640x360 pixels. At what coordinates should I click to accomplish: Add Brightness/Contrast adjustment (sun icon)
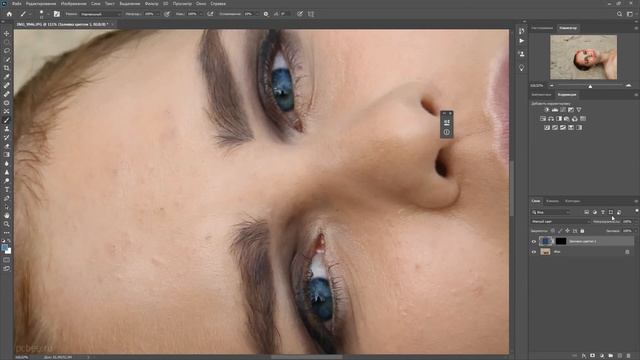coord(547,110)
